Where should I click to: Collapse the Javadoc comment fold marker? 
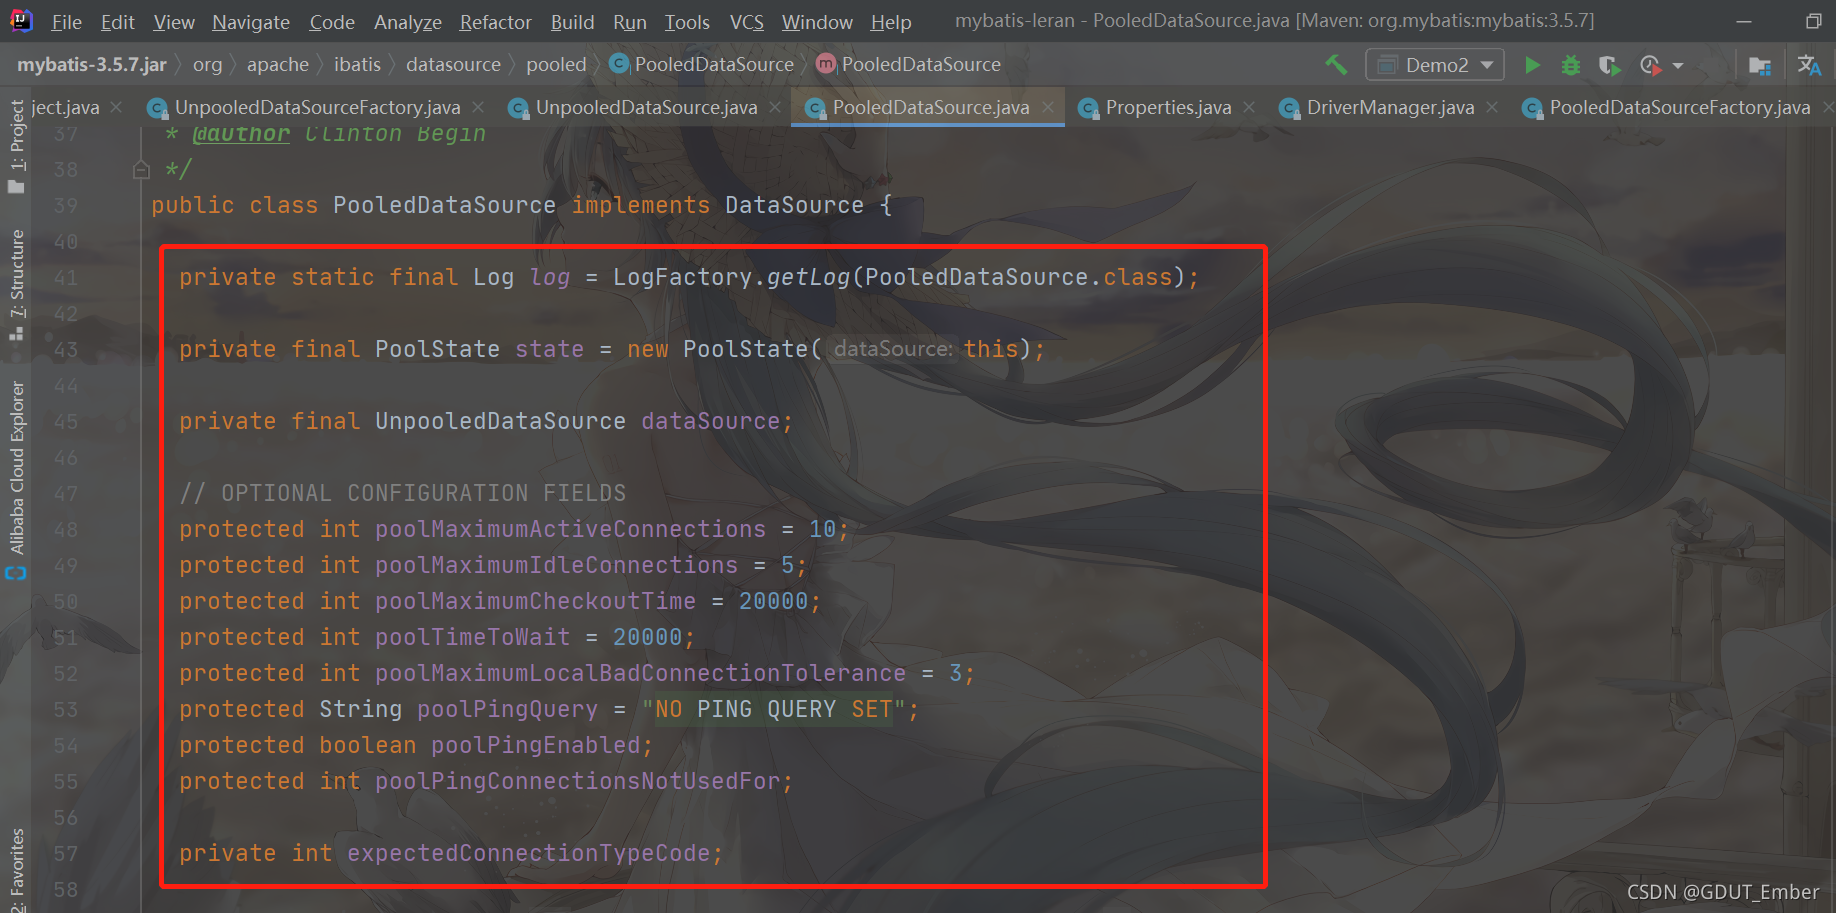[141, 170]
